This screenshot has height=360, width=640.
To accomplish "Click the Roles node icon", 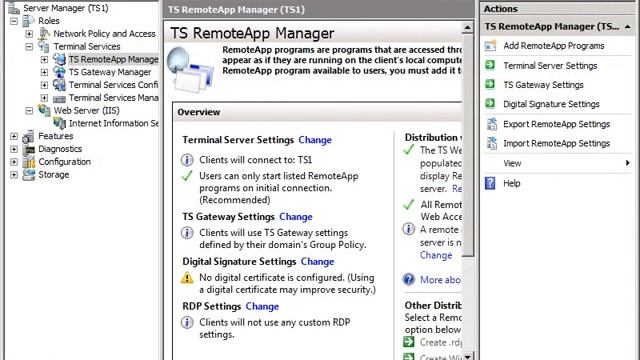I will tap(29, 20).
